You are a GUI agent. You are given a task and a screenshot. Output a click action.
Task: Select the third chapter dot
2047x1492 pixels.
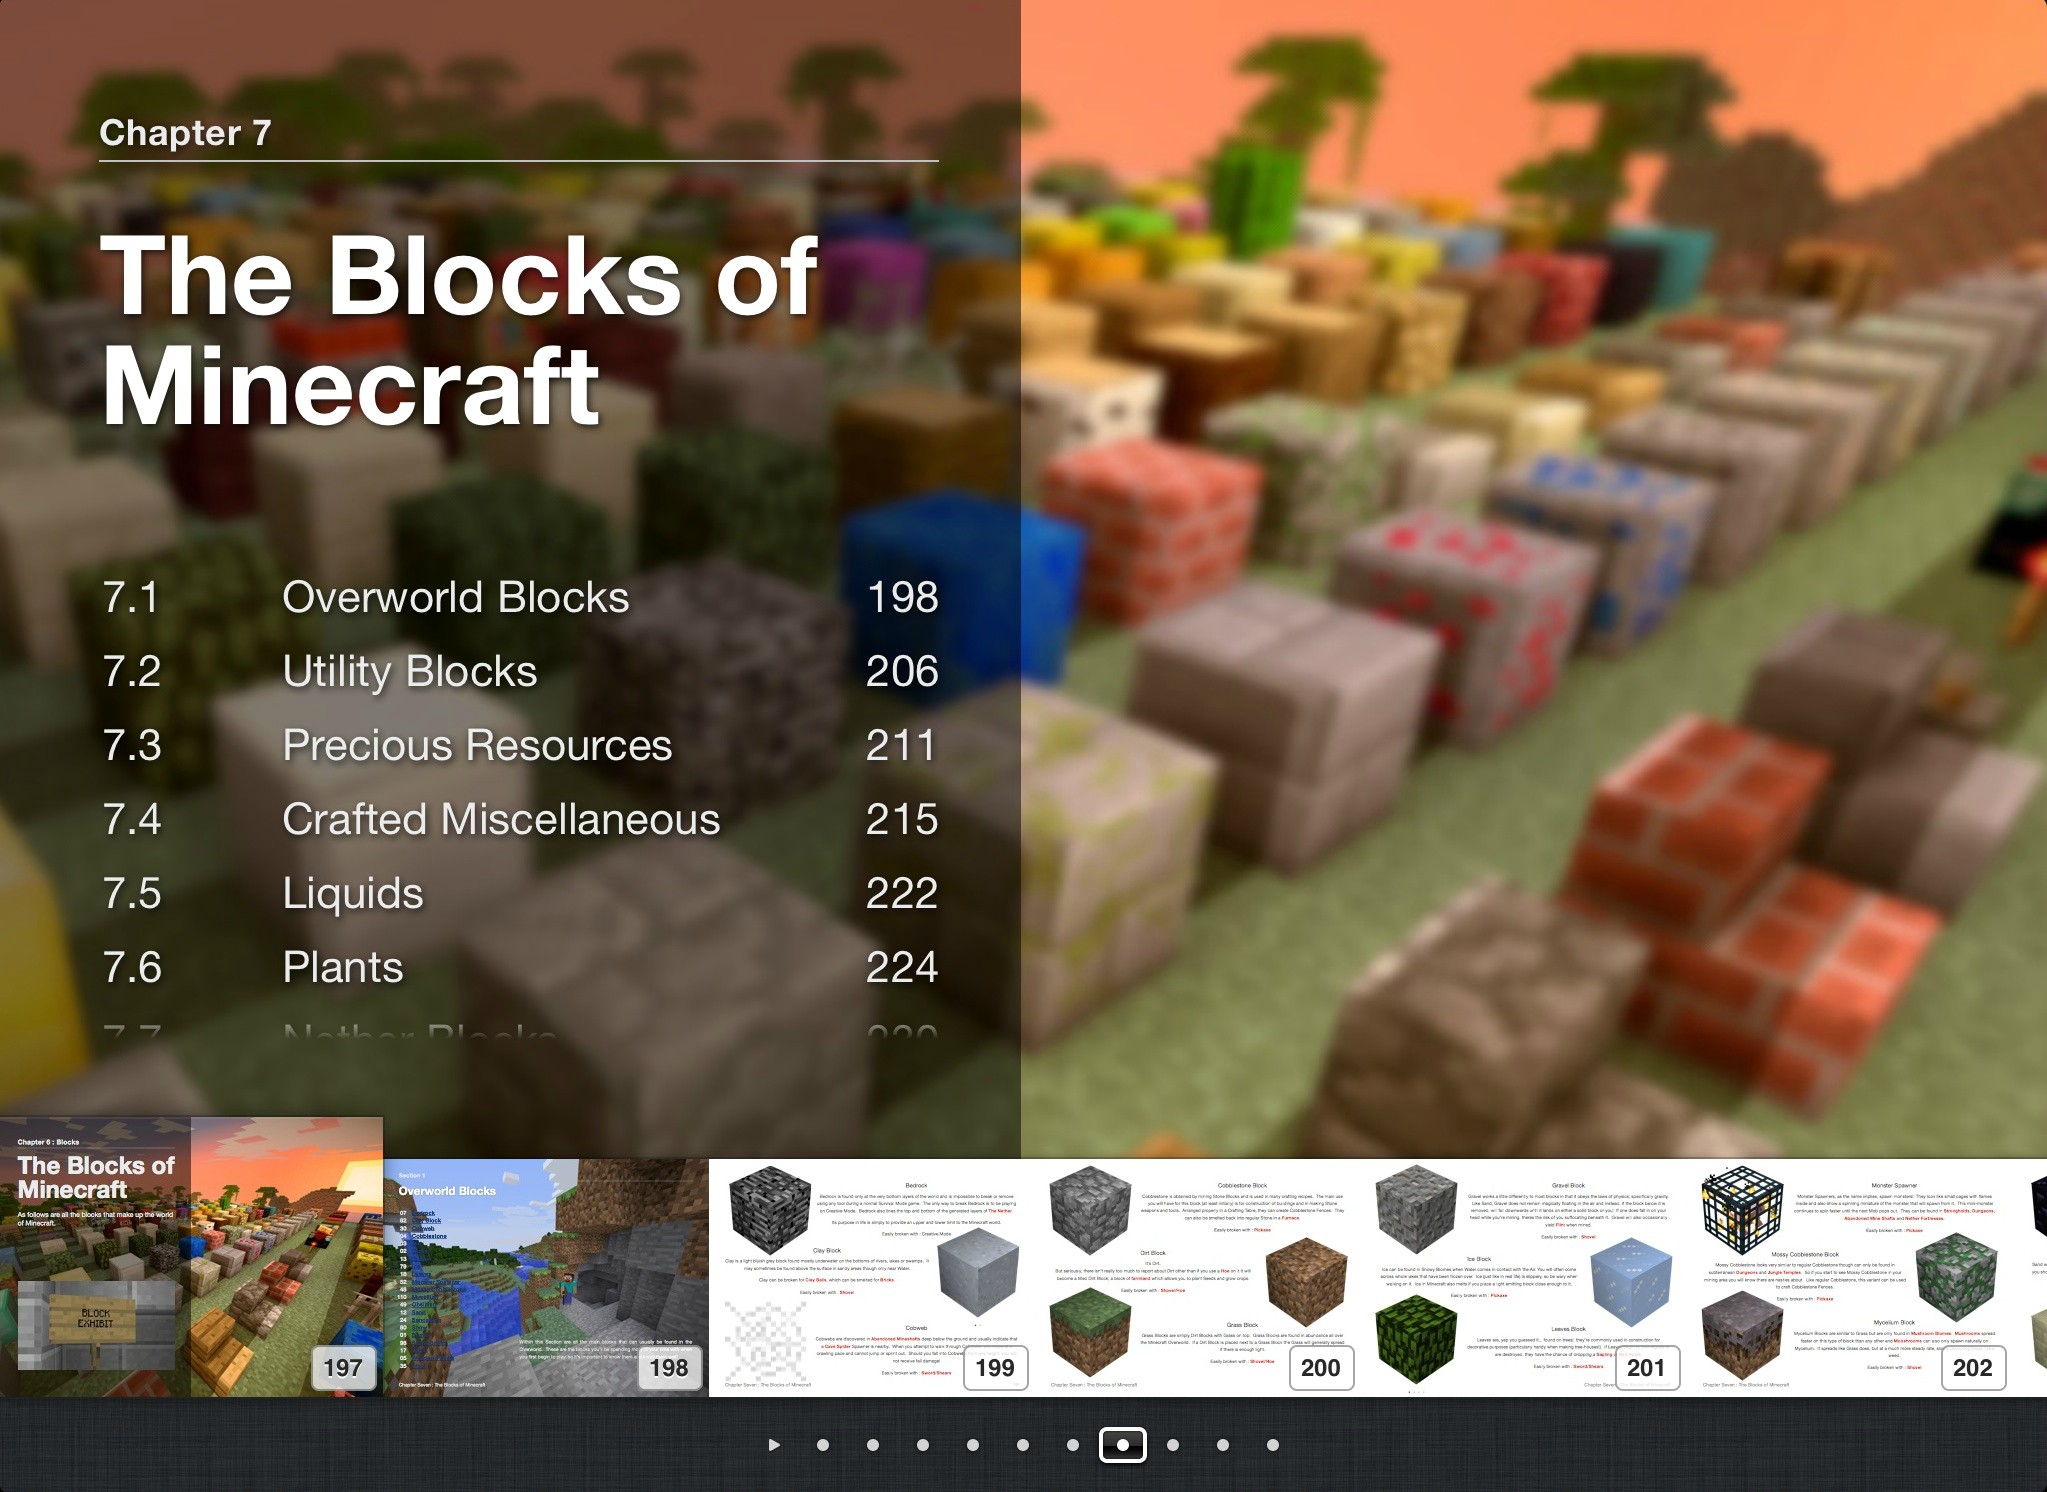pyautogui.click(x=923, y=1445)
